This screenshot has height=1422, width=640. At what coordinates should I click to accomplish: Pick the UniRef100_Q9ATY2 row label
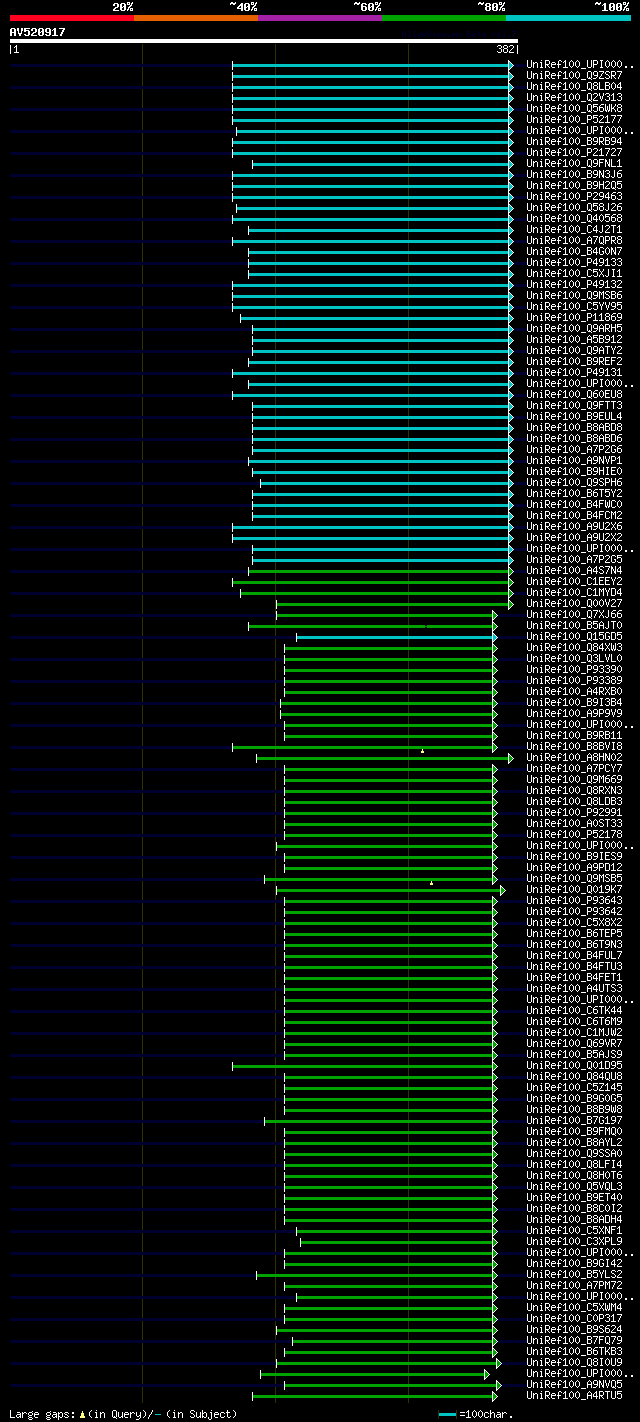574,351
